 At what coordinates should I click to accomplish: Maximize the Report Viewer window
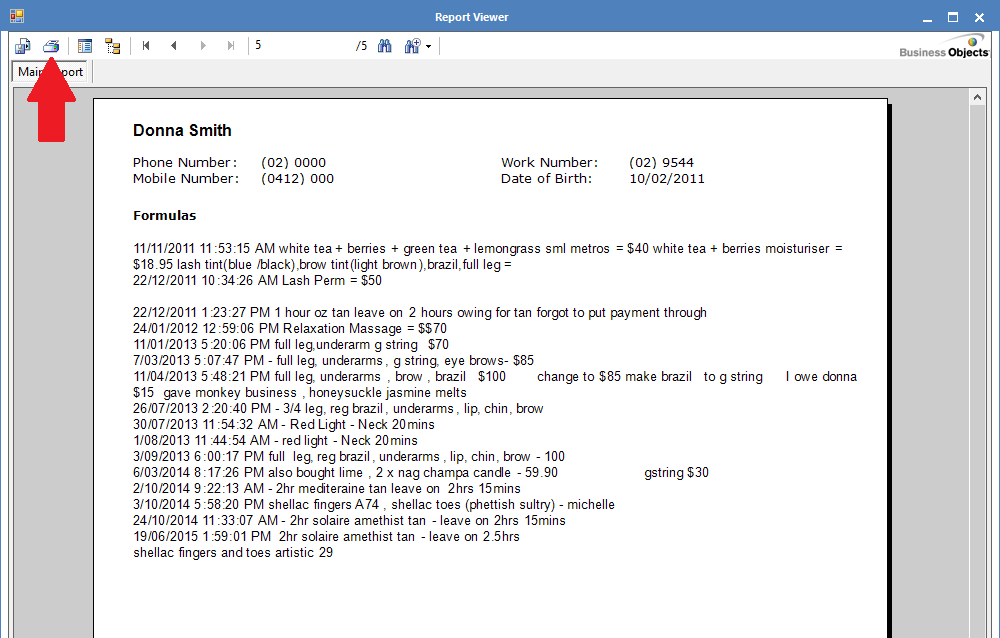coord(953,16)
